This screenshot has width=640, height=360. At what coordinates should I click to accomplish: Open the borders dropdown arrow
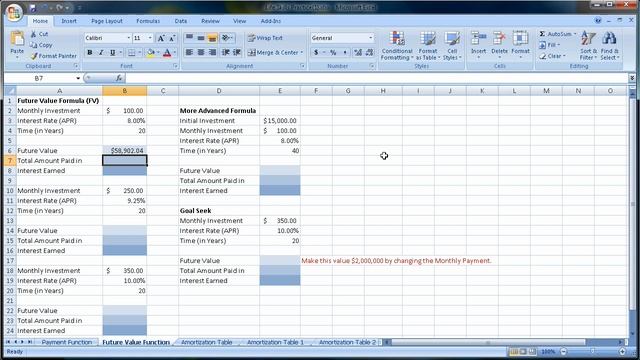[140, 53]
